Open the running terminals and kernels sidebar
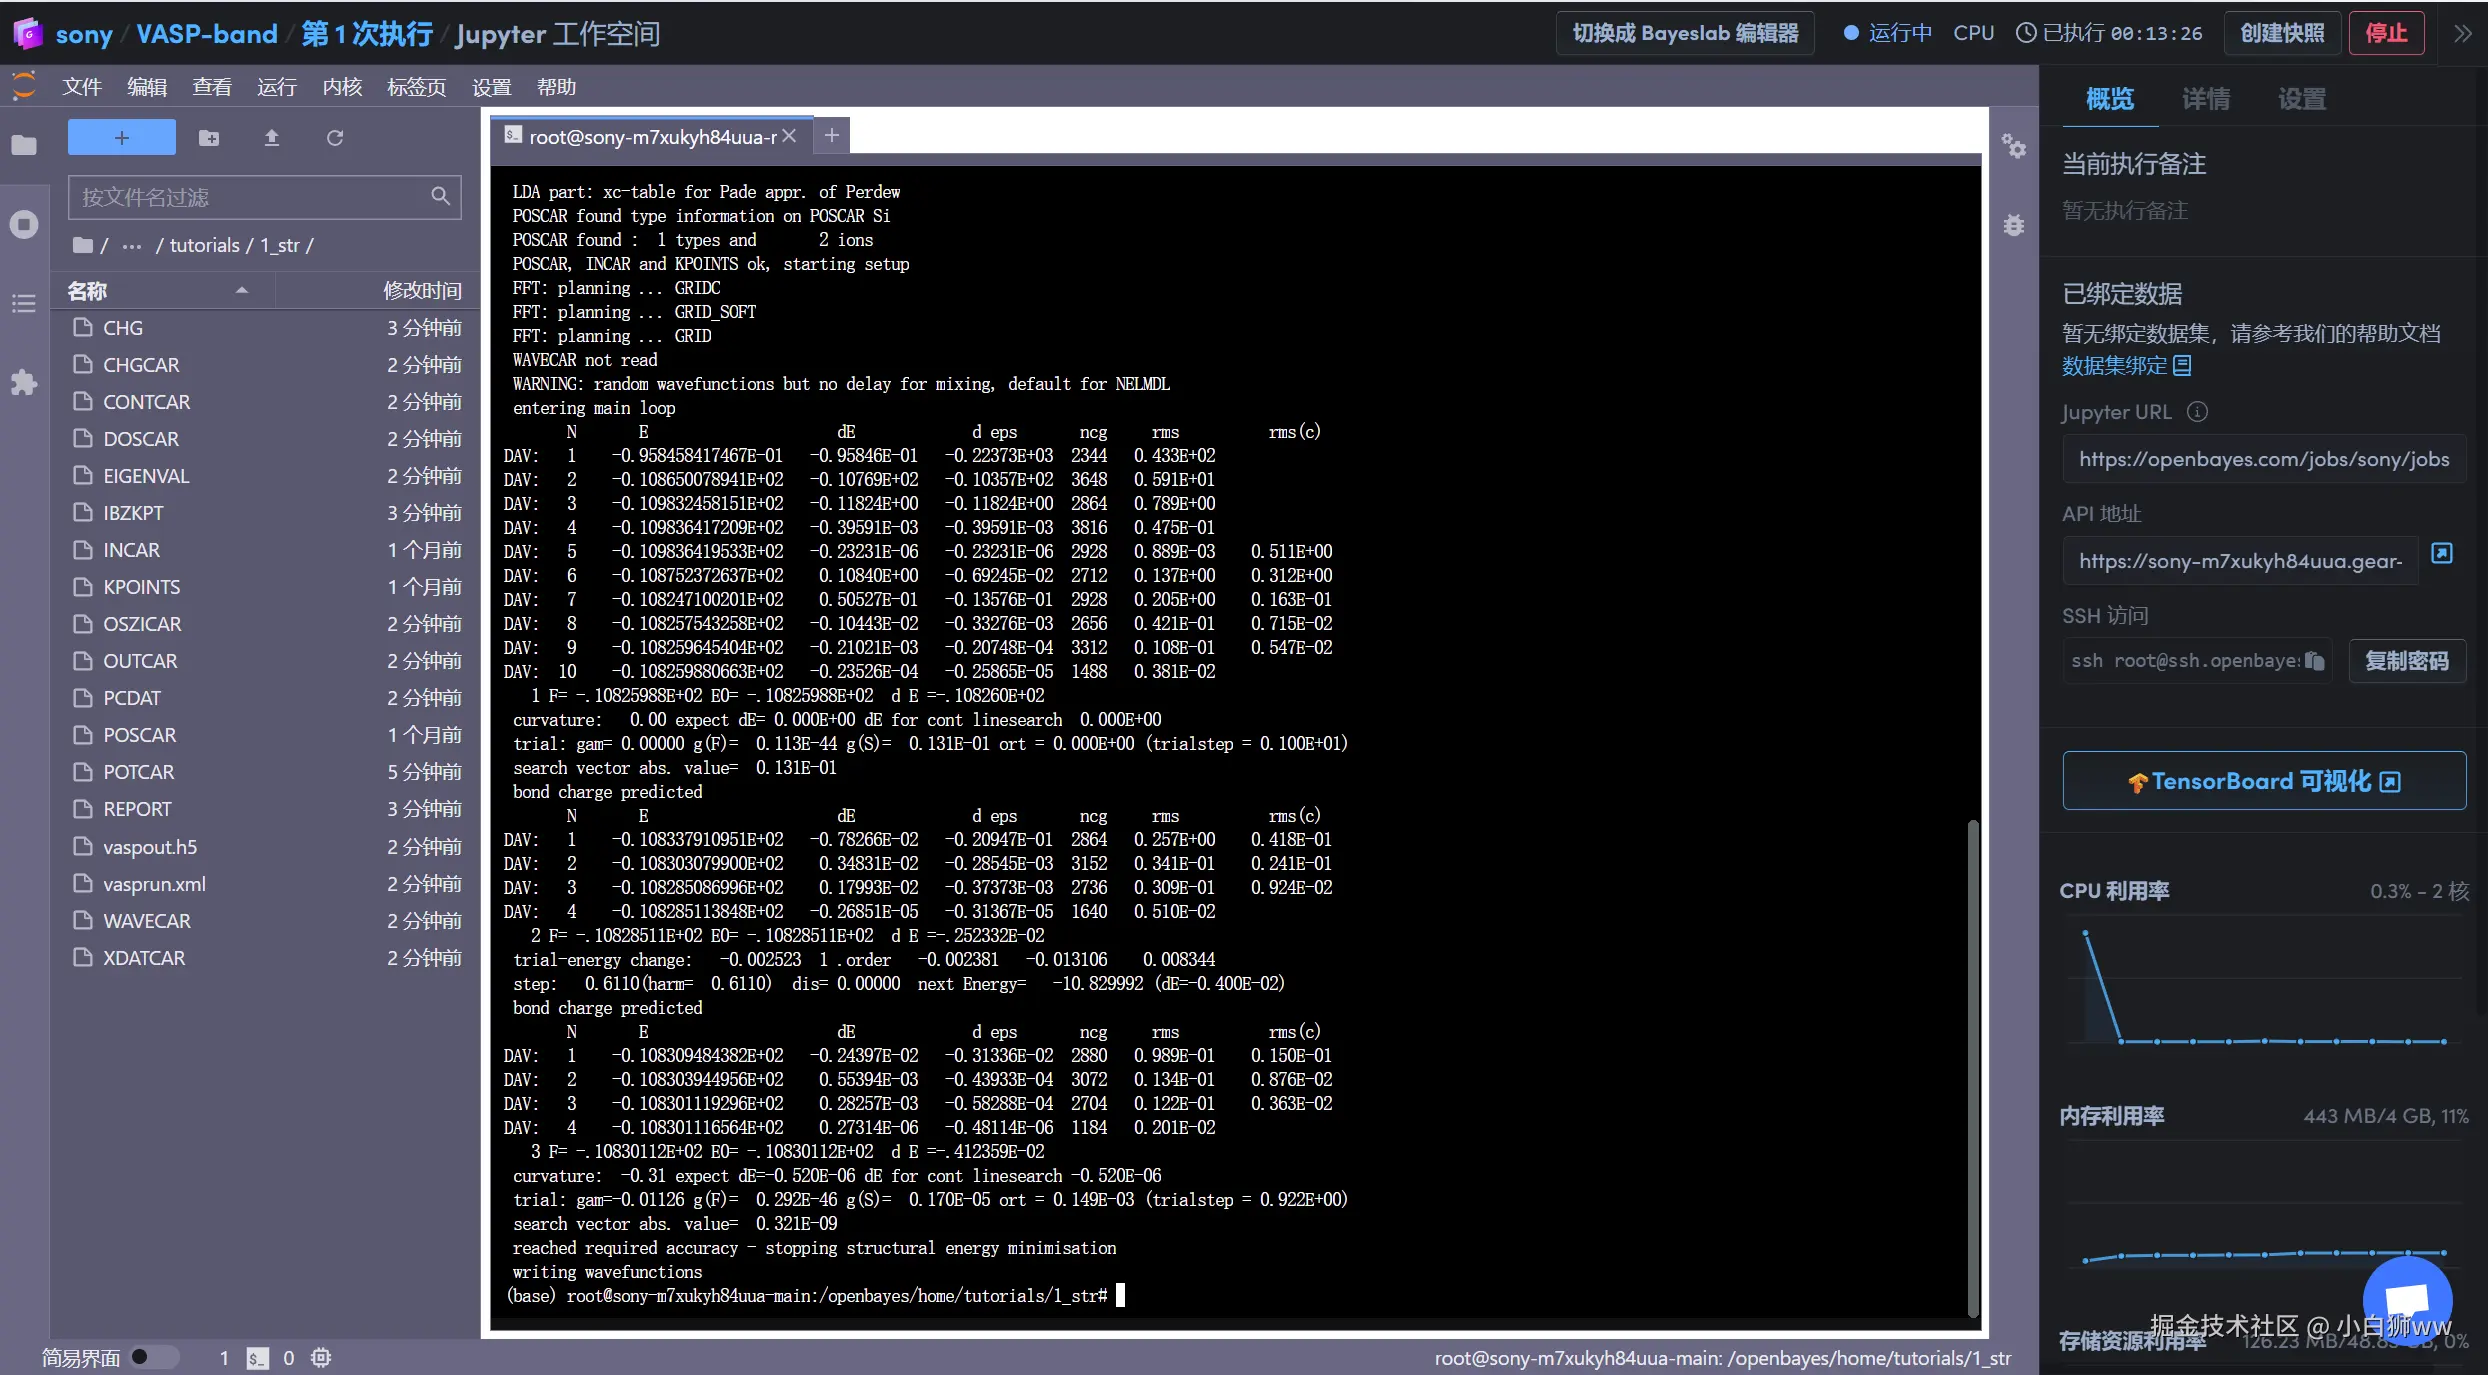The width and height of the screenshot is (2488, 1375). (24, 224)
